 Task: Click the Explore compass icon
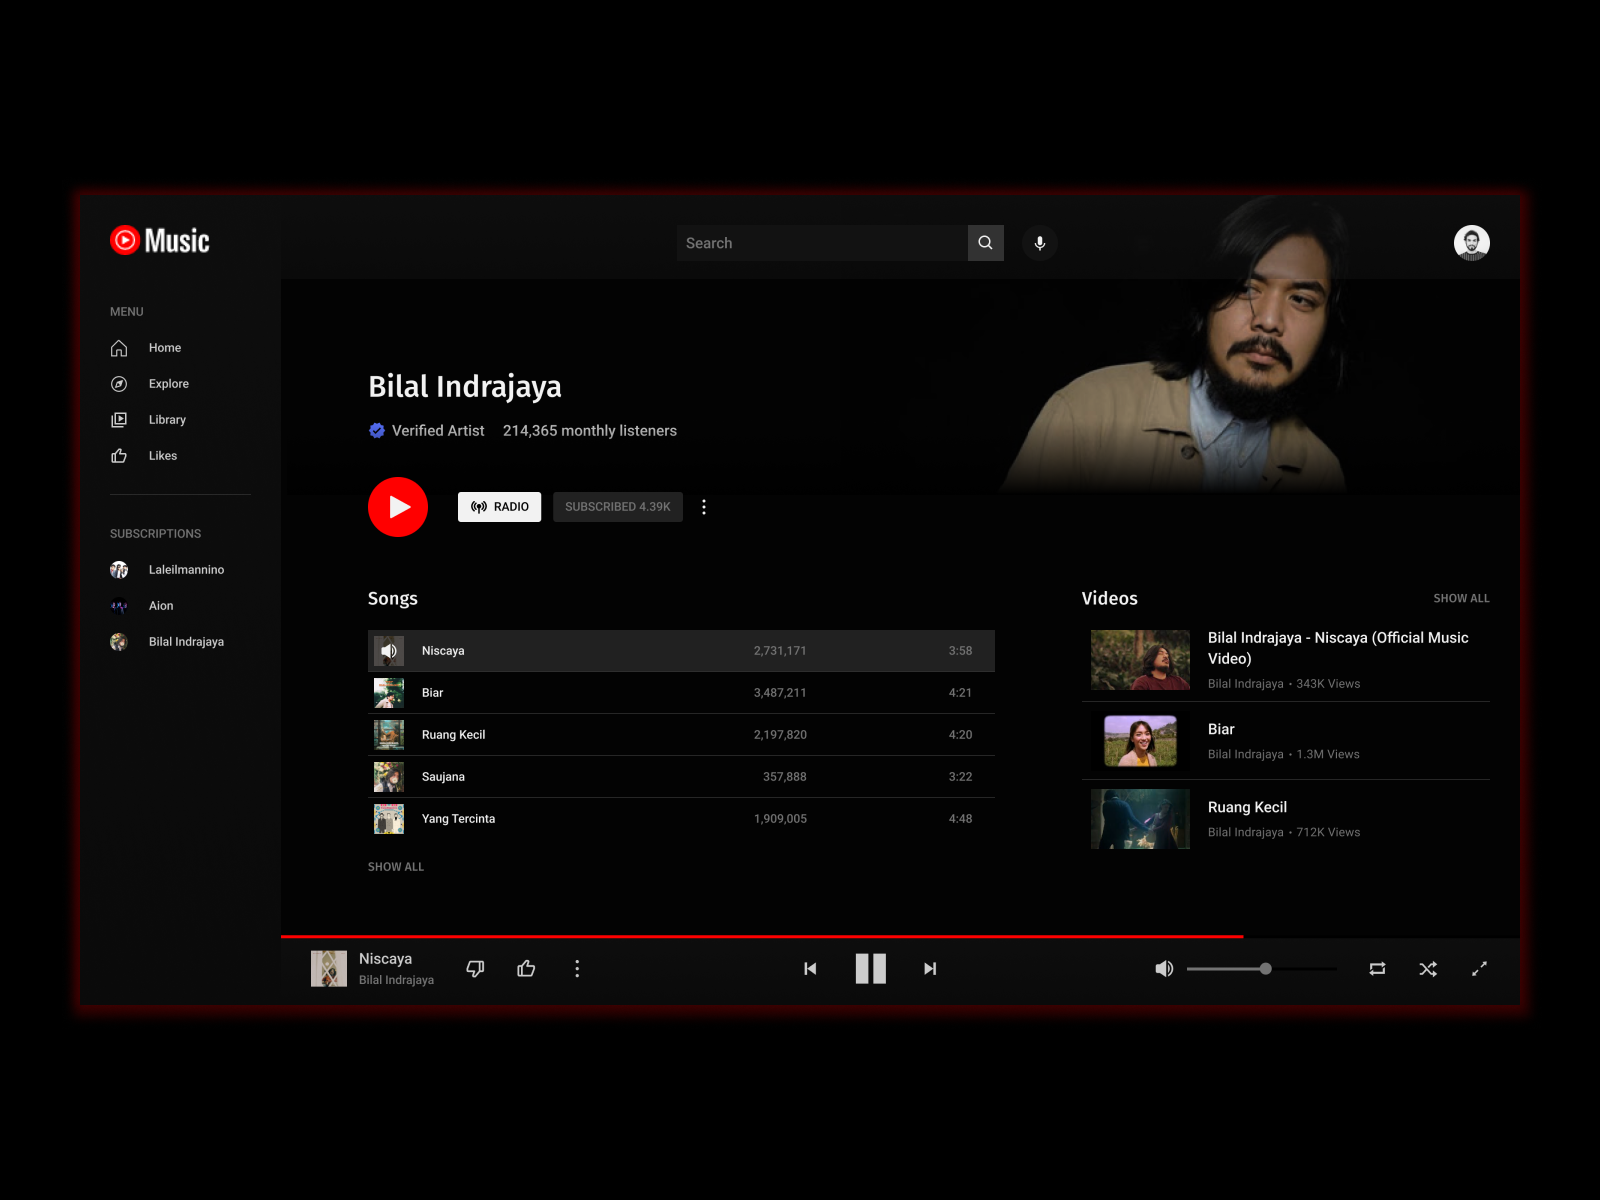[119, 384]
